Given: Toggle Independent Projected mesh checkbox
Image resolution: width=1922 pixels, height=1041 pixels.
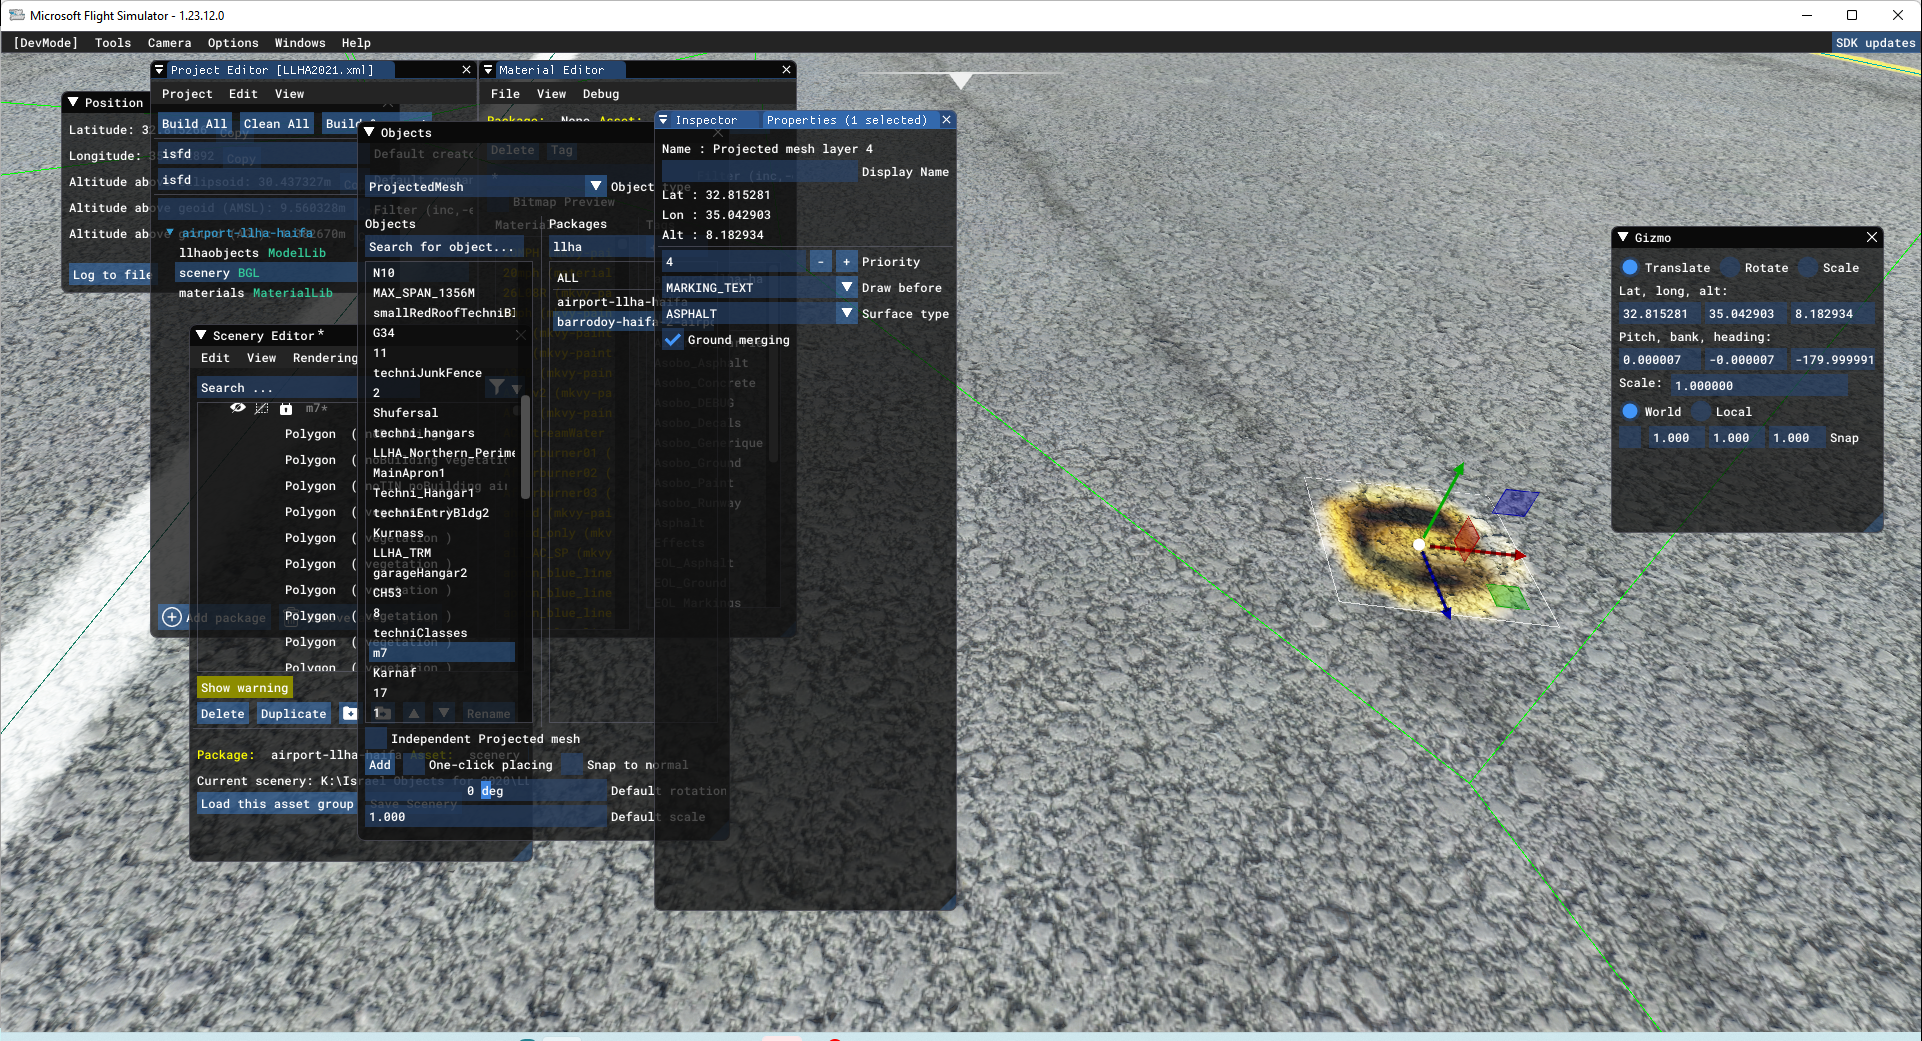Looking at the screenshot, I should click(x=376, y=739).
